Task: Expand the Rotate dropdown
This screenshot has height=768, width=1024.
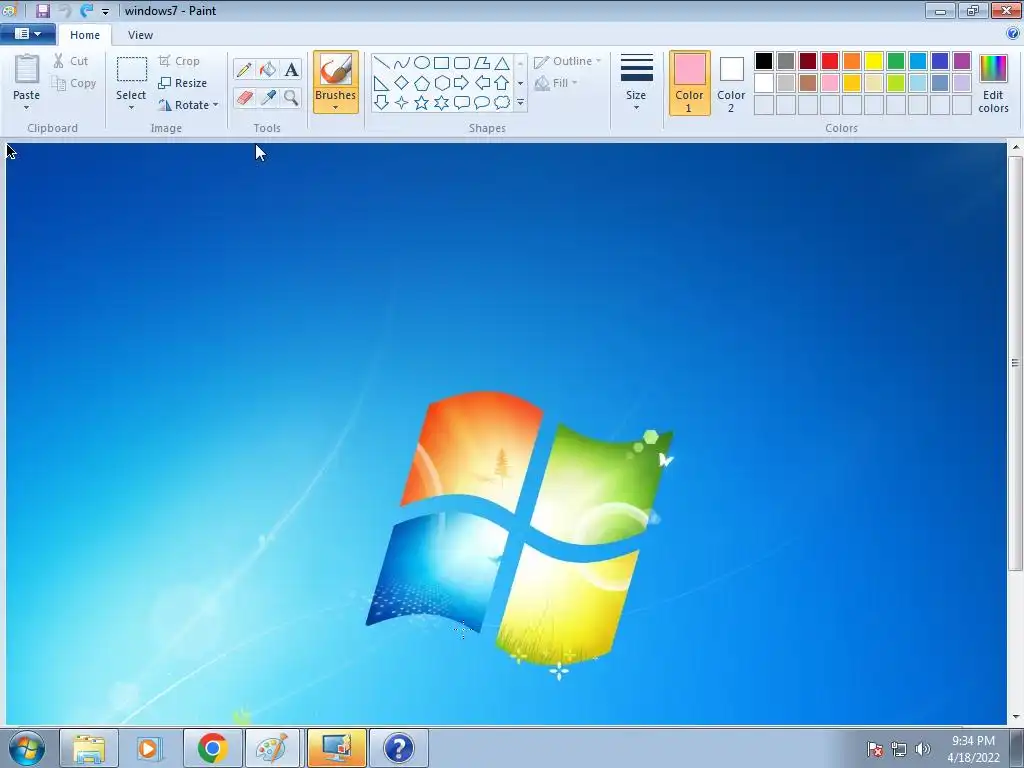Action: point(216,105)
